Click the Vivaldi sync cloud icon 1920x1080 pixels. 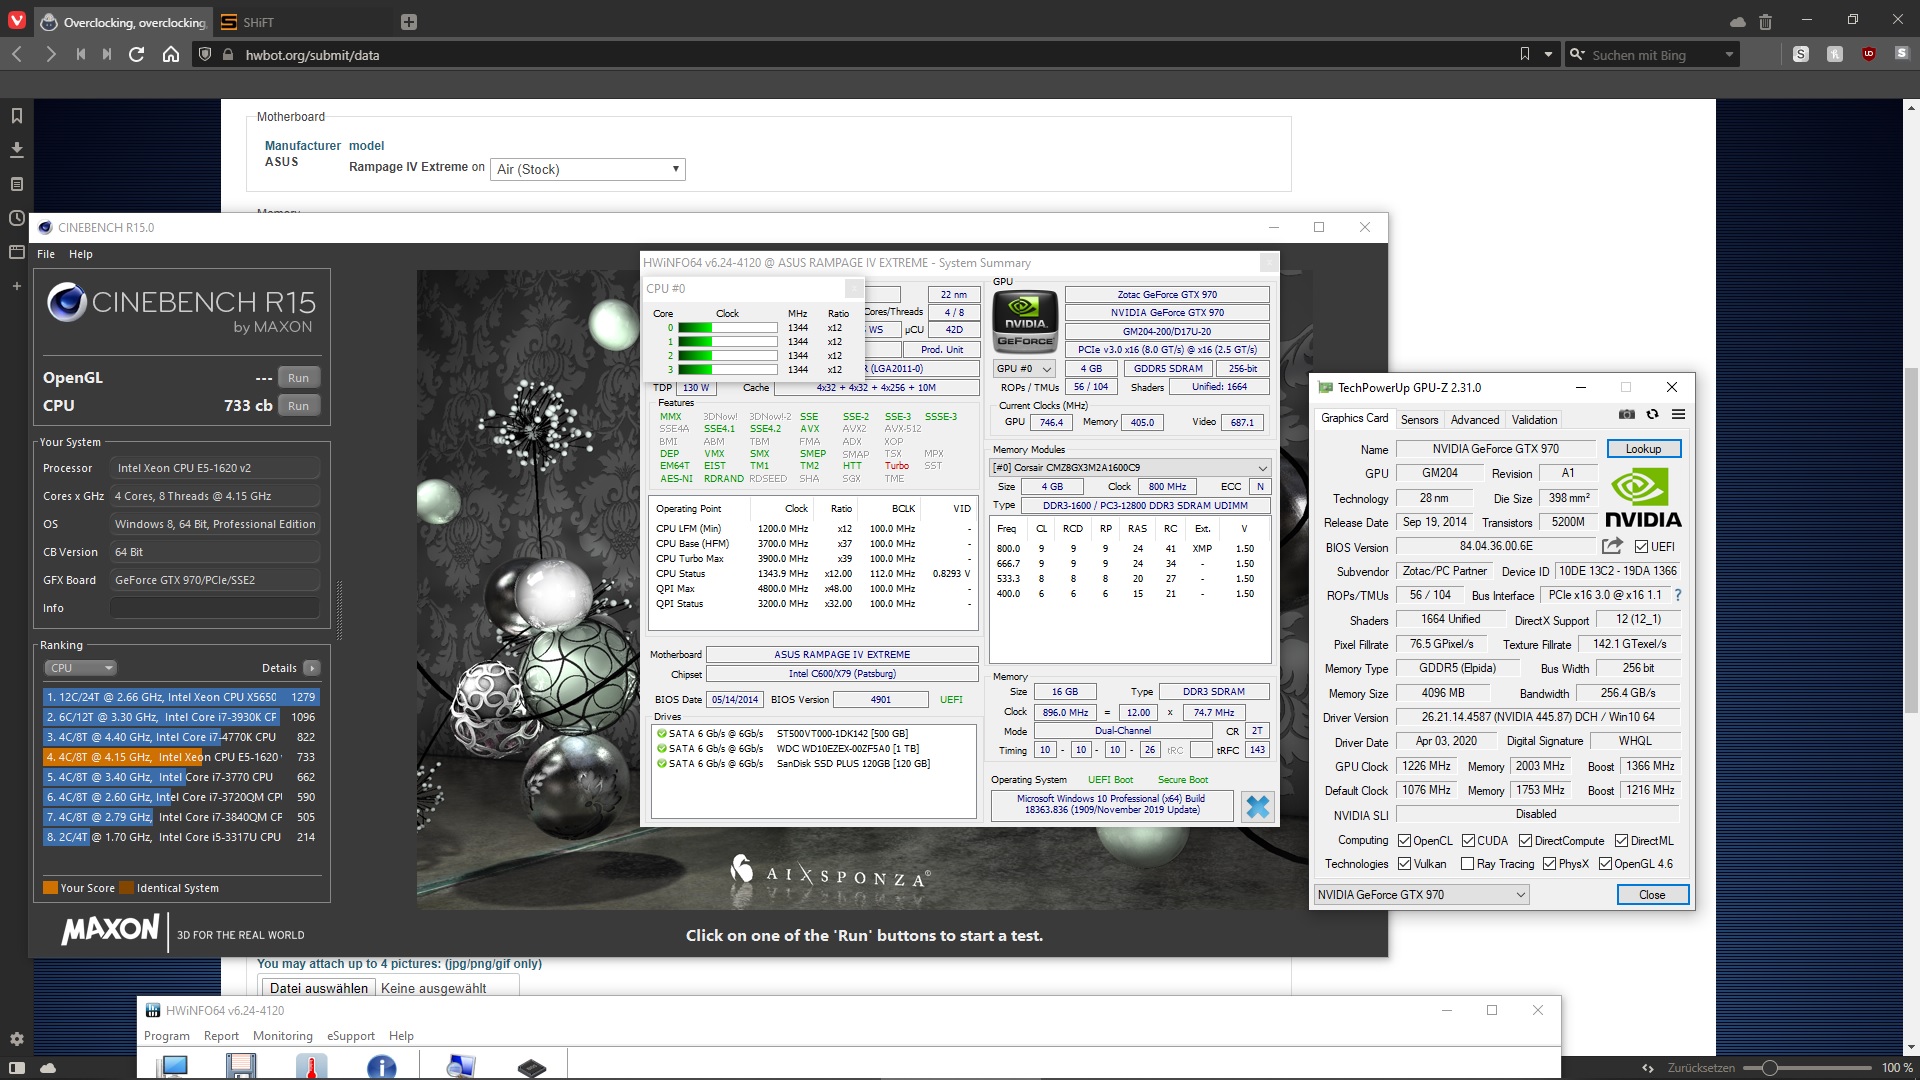[x=1738, y=21]
